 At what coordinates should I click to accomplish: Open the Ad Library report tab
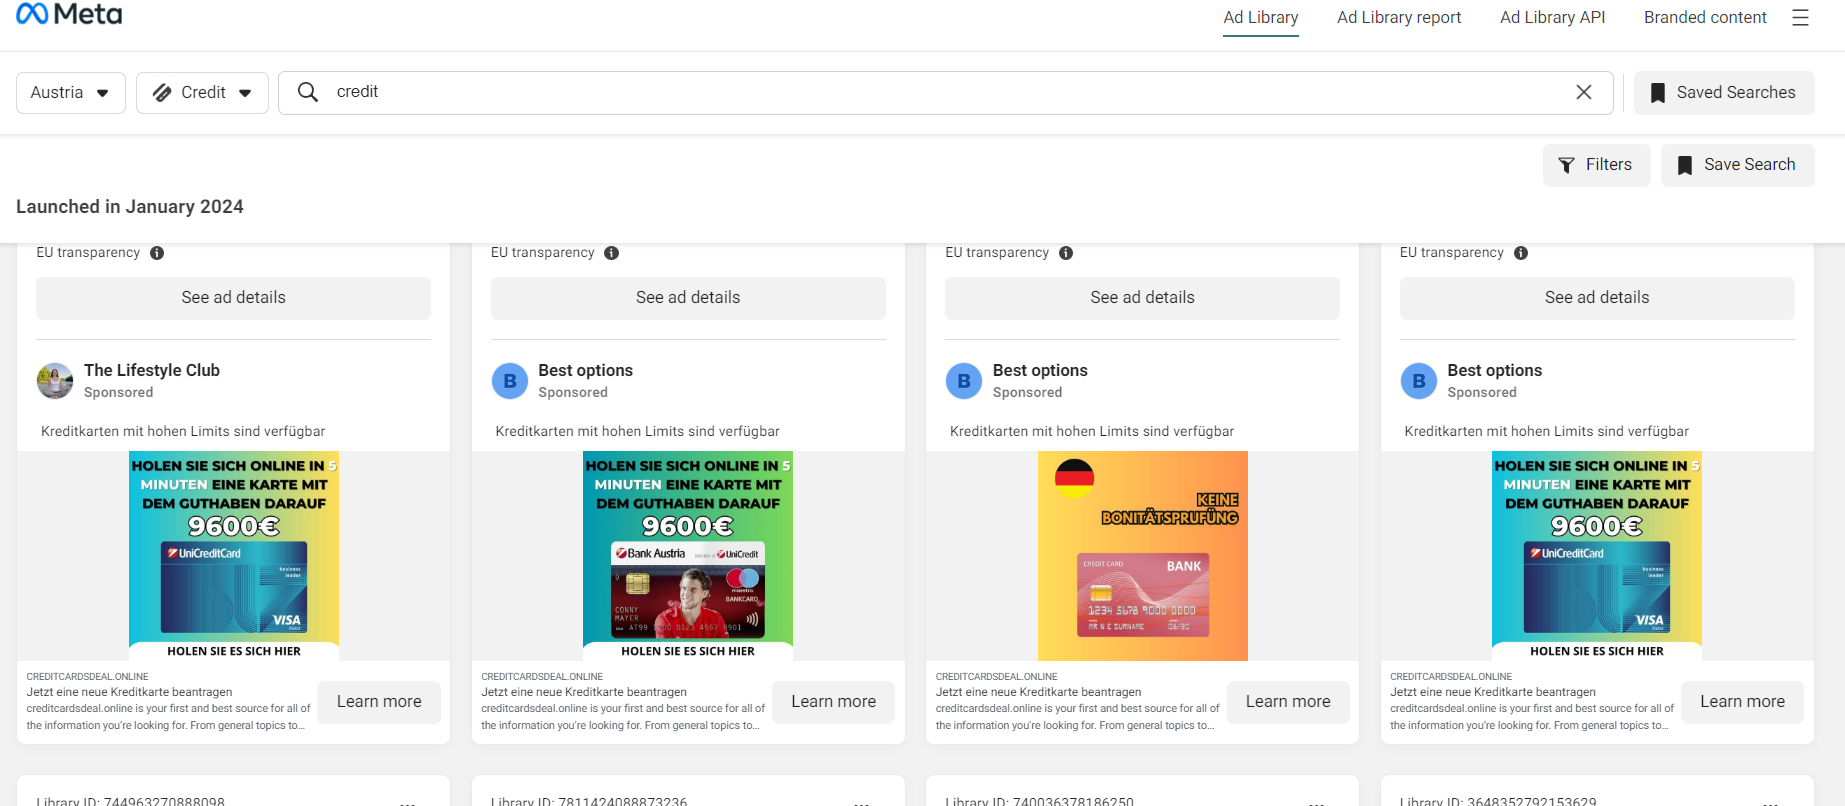tap(1399, 17)
